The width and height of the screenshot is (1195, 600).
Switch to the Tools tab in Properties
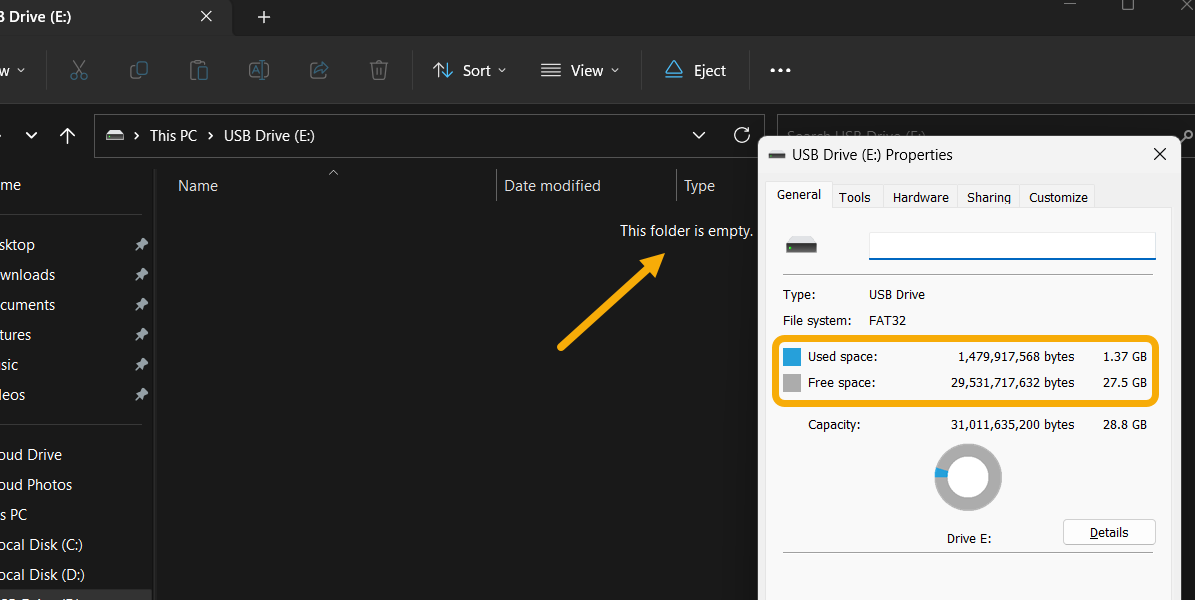click(855, 196)
